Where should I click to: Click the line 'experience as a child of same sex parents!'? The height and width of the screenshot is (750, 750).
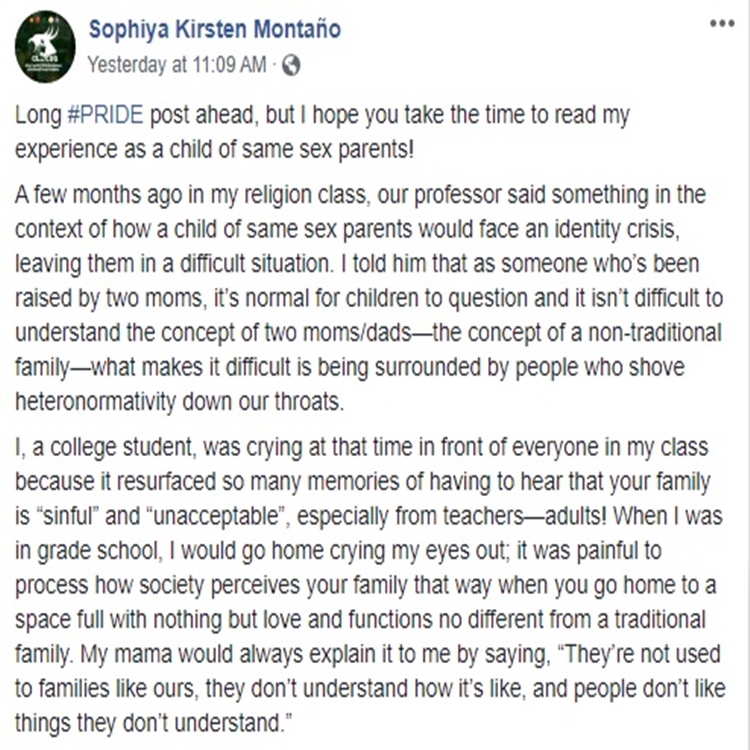pyautogui.click(x=214, y=150)
